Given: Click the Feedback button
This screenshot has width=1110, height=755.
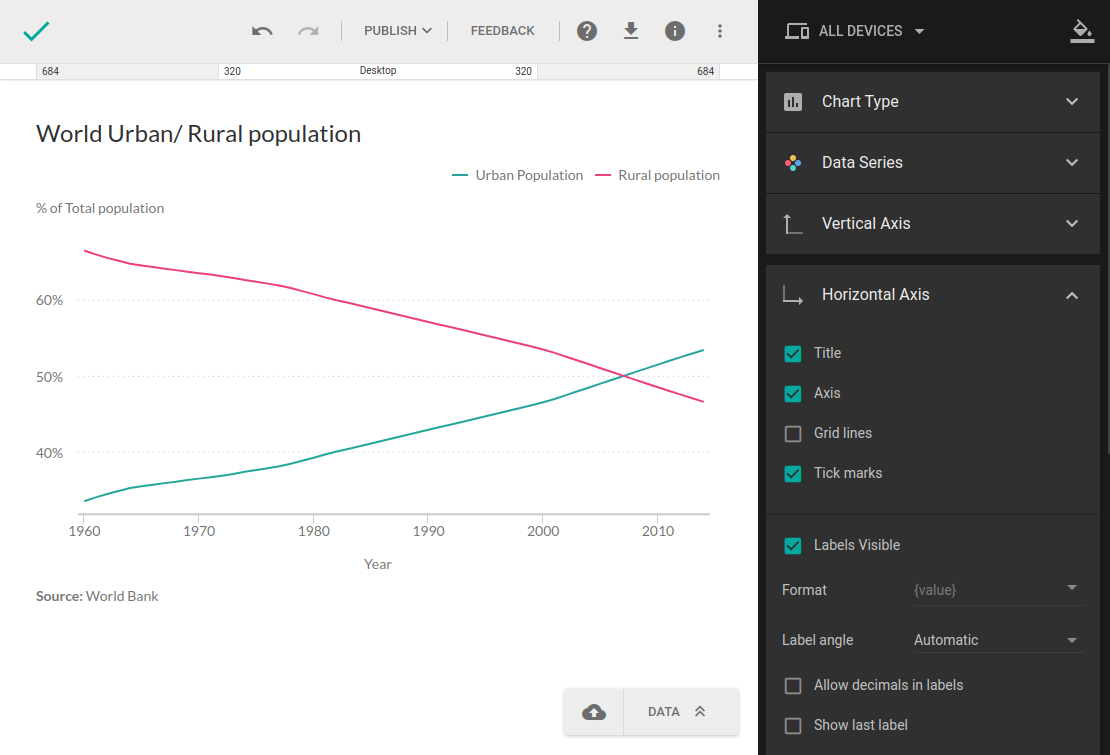Looking at the screenshot, I should 502,31.
